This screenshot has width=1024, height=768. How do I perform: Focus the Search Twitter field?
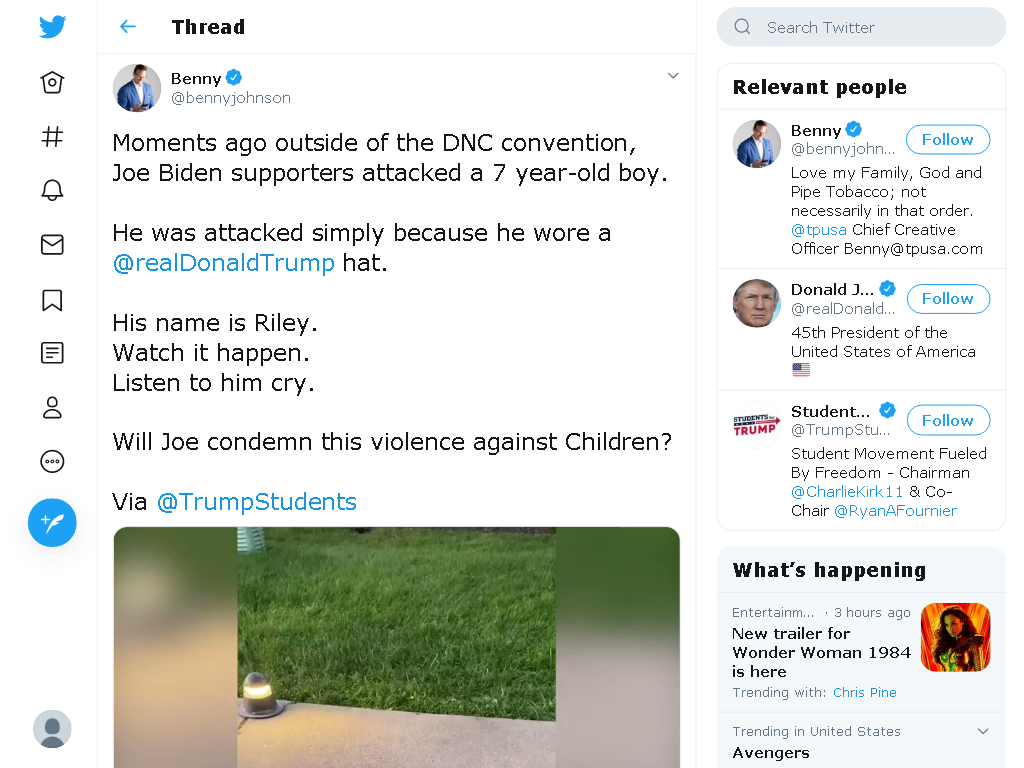tap(861, 27)
